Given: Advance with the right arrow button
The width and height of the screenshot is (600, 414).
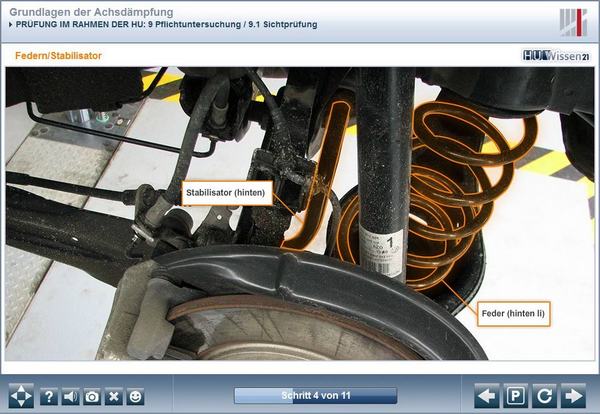Looking at the screenshot, I should 573,396.
